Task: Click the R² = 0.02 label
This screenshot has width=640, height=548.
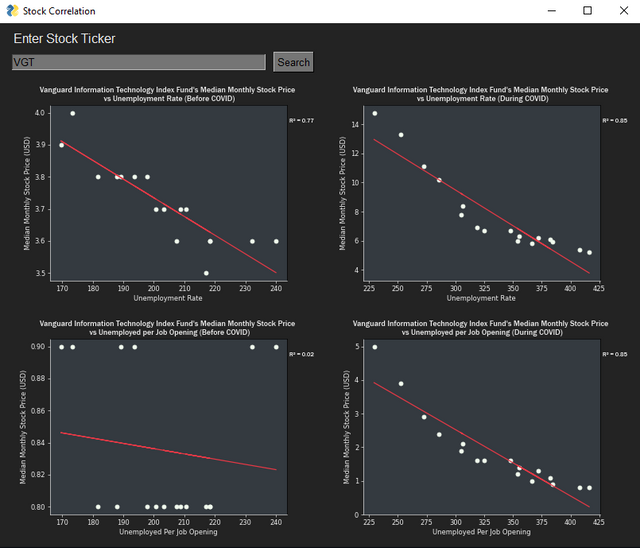Action: point(302,354)
